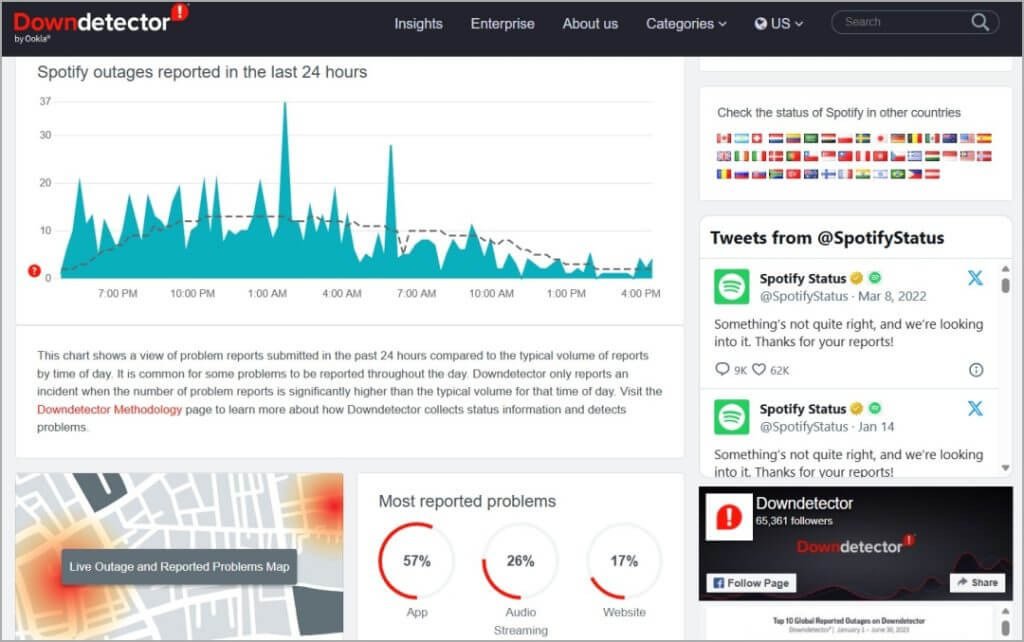The width and height of the screenshot is (1024, 642).
Task: Click the tweets panel scrollbar thumb
Action: click(x=1005, y=285)
